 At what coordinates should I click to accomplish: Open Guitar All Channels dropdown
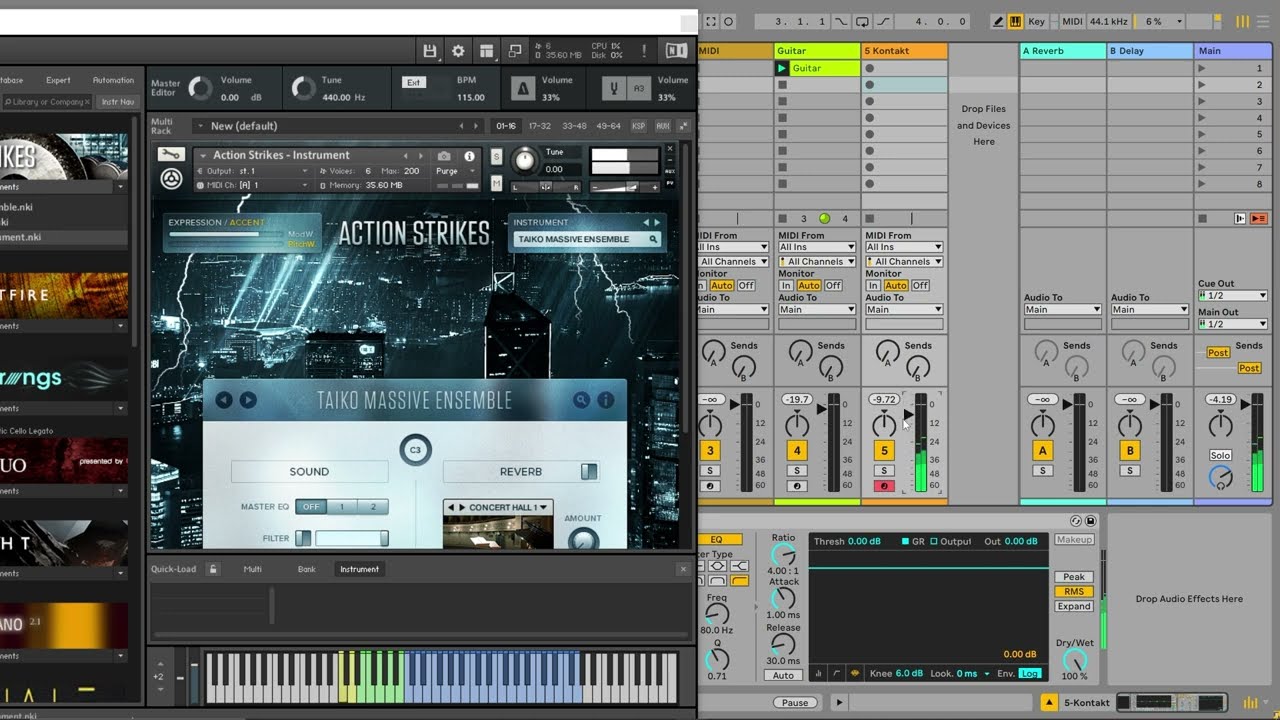pyautogui.click(x=816, y=262)
